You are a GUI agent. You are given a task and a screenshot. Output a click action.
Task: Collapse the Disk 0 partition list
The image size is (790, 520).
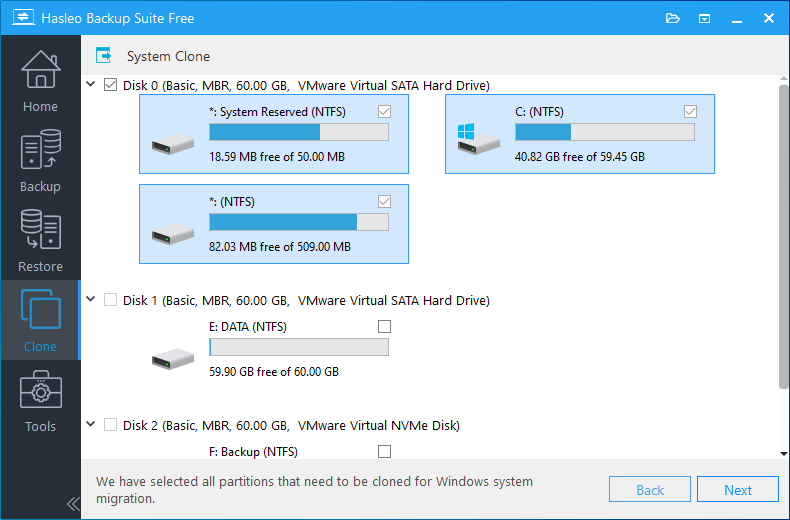pyautogui.click(x=91, y=84)
